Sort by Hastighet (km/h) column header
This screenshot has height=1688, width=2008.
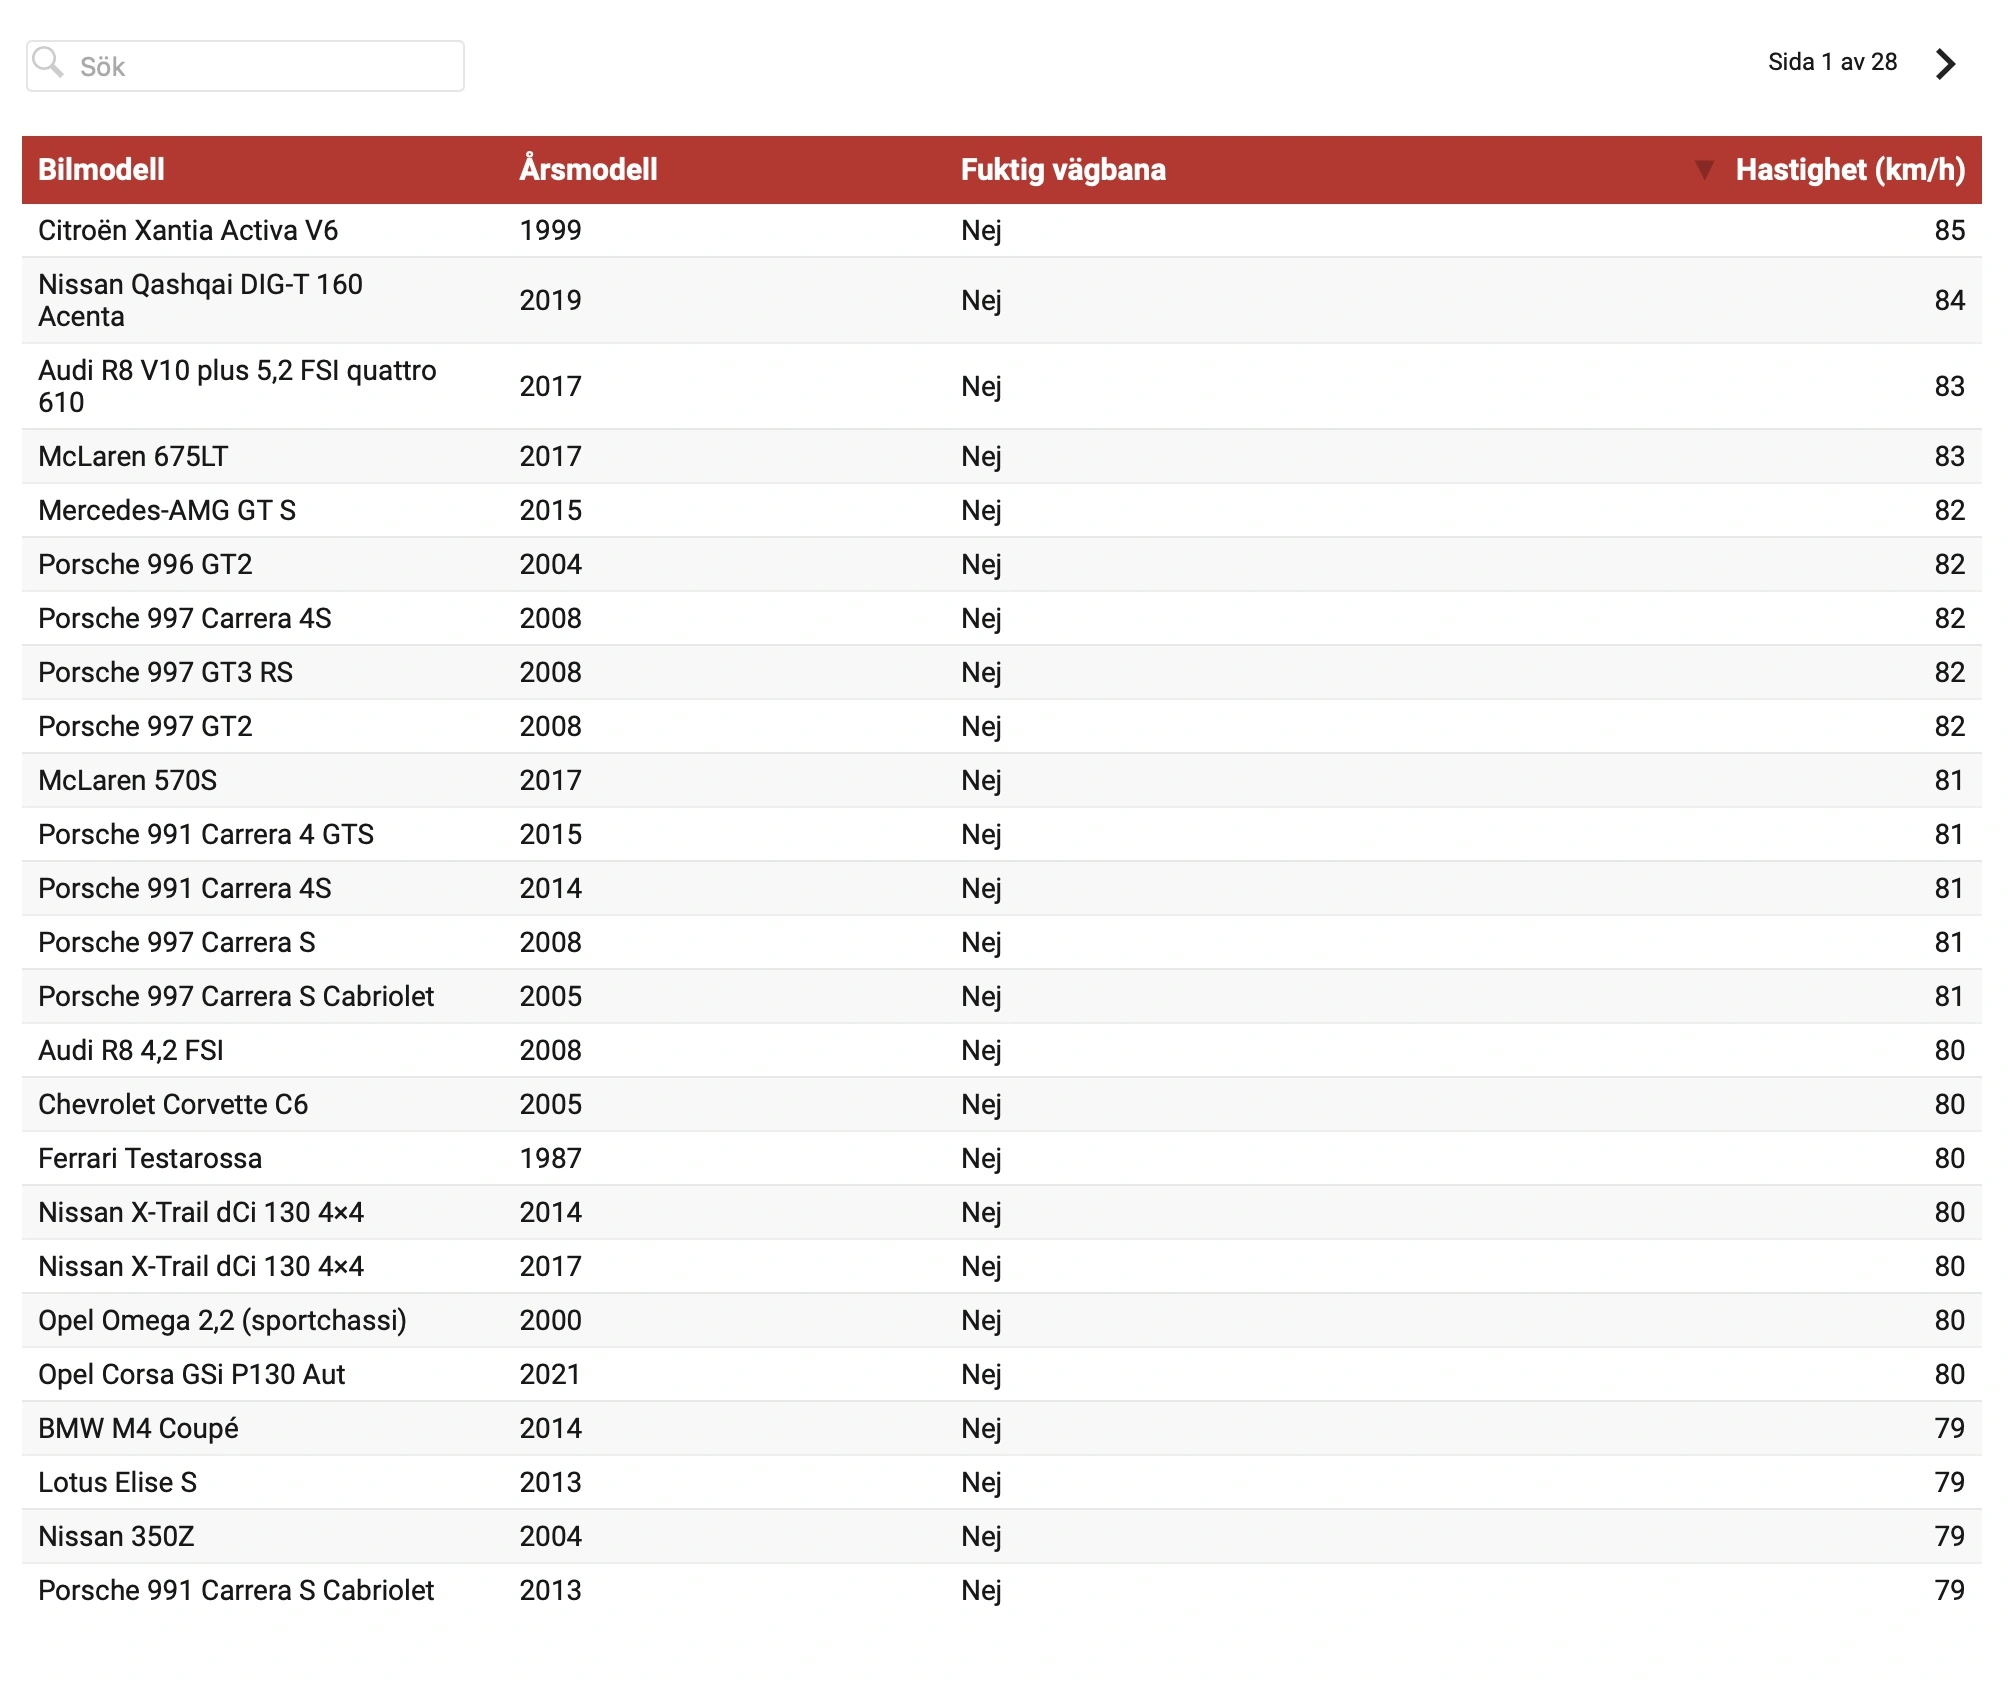coord(1850,170)
